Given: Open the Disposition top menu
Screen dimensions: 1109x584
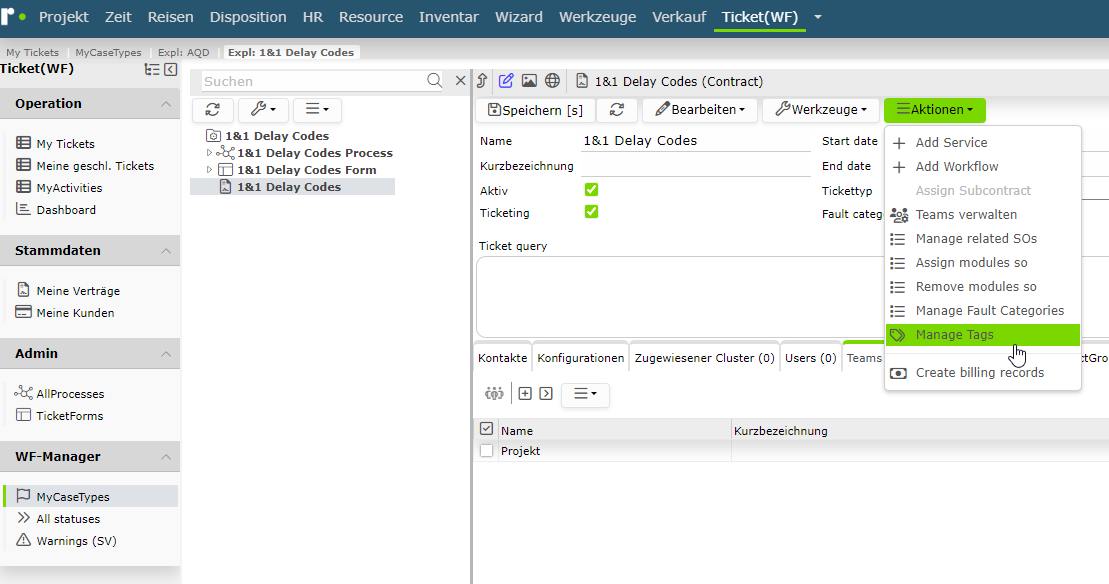Looking at the screenshot, I should 248,17.
